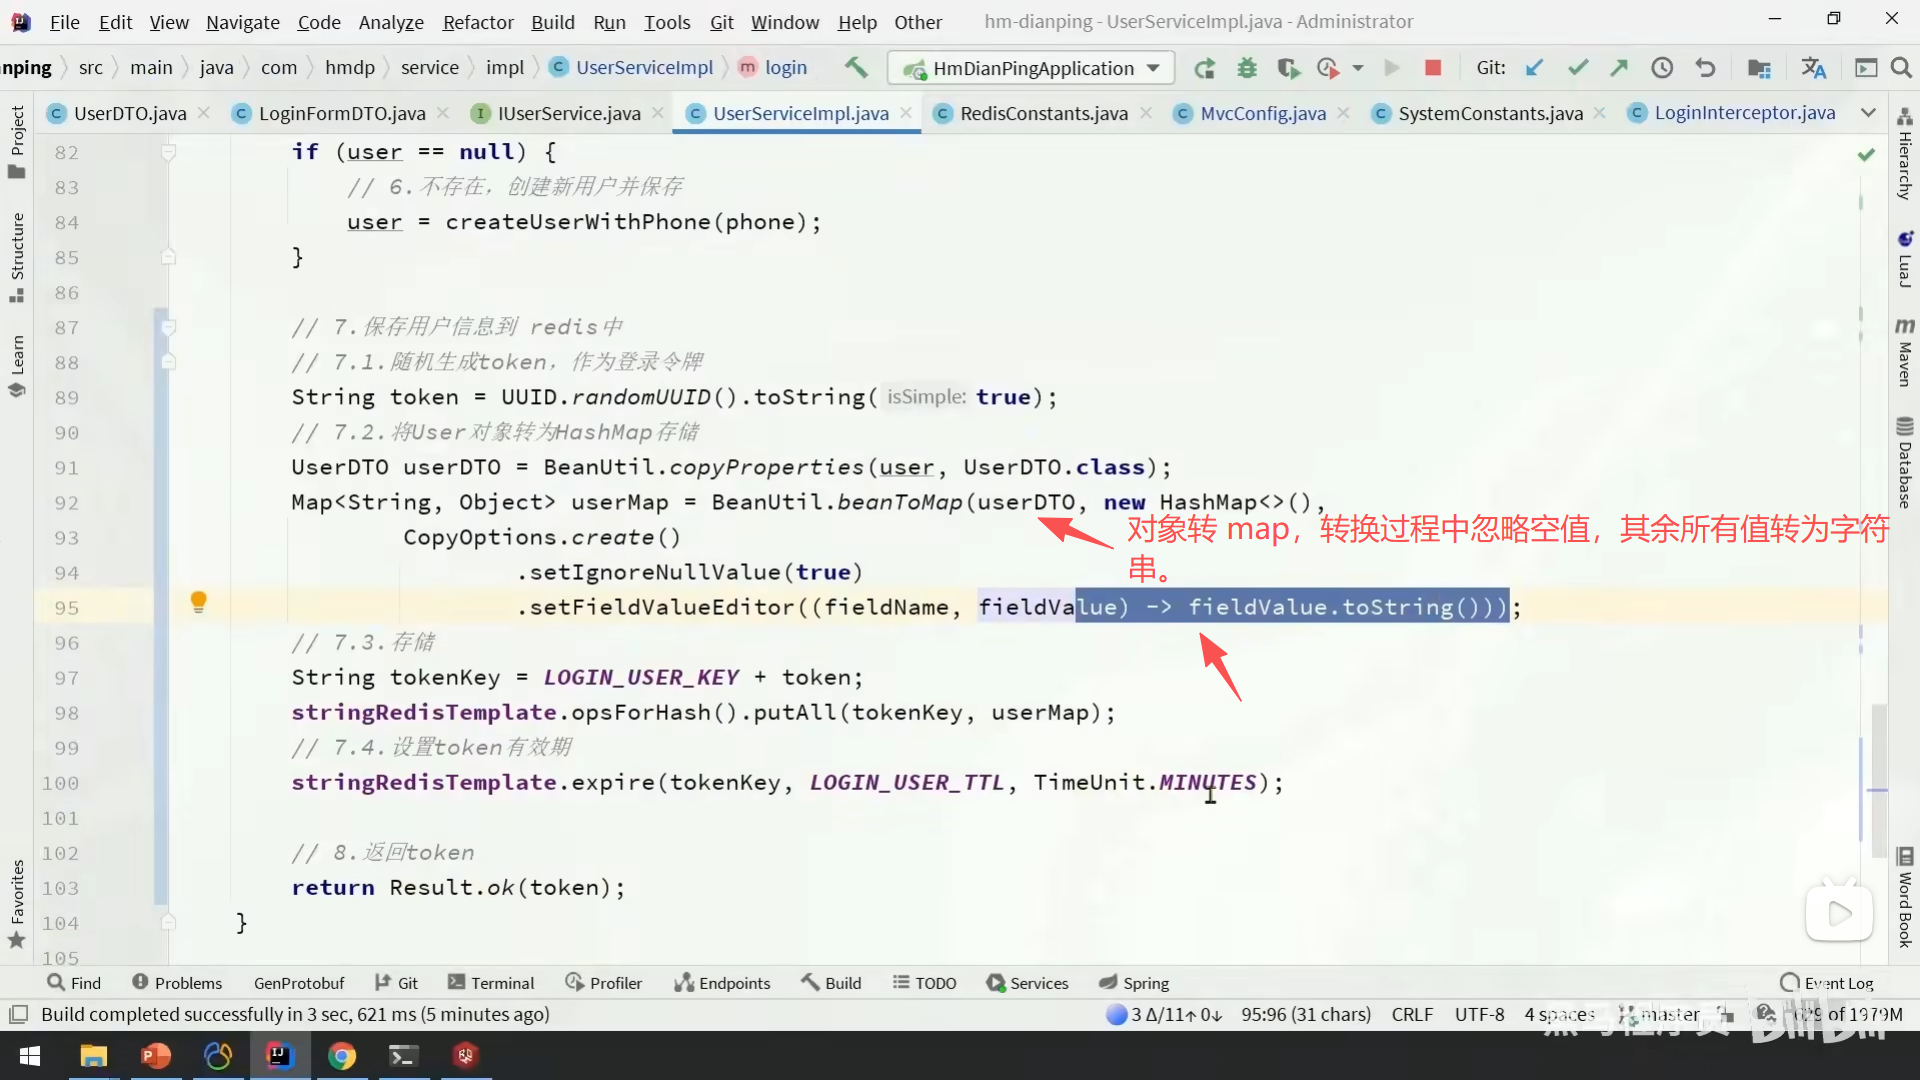Click the lightbulb intention icon on line 95
Screen dimensions: 1920x1080
tap(198, 601)
